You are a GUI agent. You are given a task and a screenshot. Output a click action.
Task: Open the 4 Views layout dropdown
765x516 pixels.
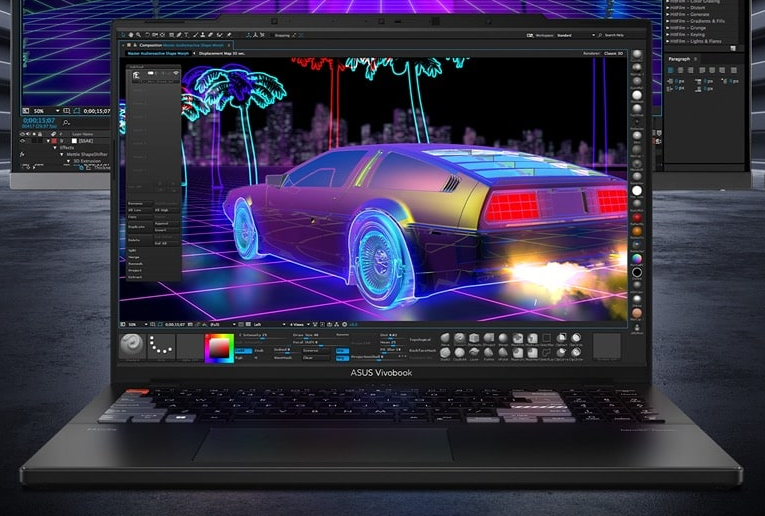pyautogui.click(x=300, y=324)
